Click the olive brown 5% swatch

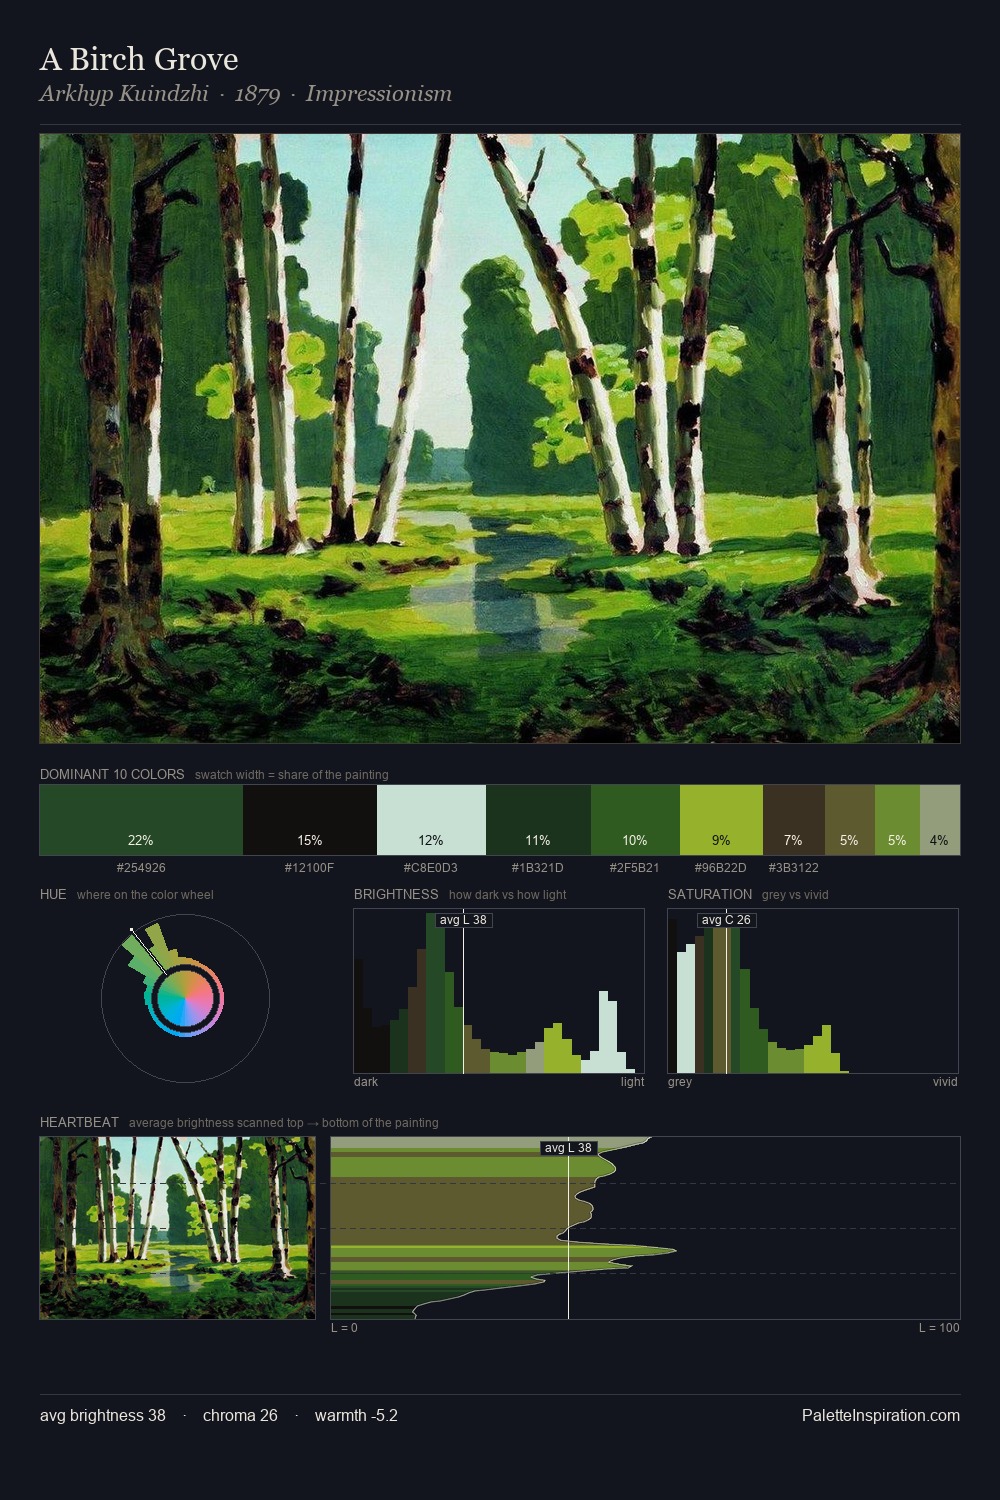coord(850,820)
